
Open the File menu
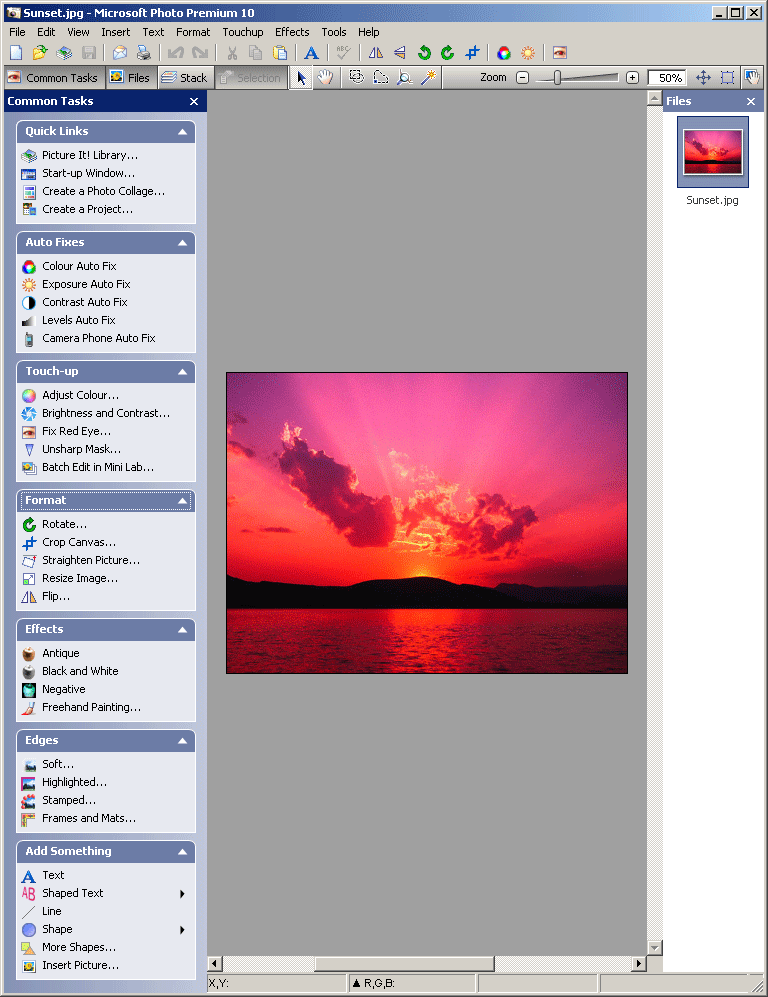click(x=17, y=32)
